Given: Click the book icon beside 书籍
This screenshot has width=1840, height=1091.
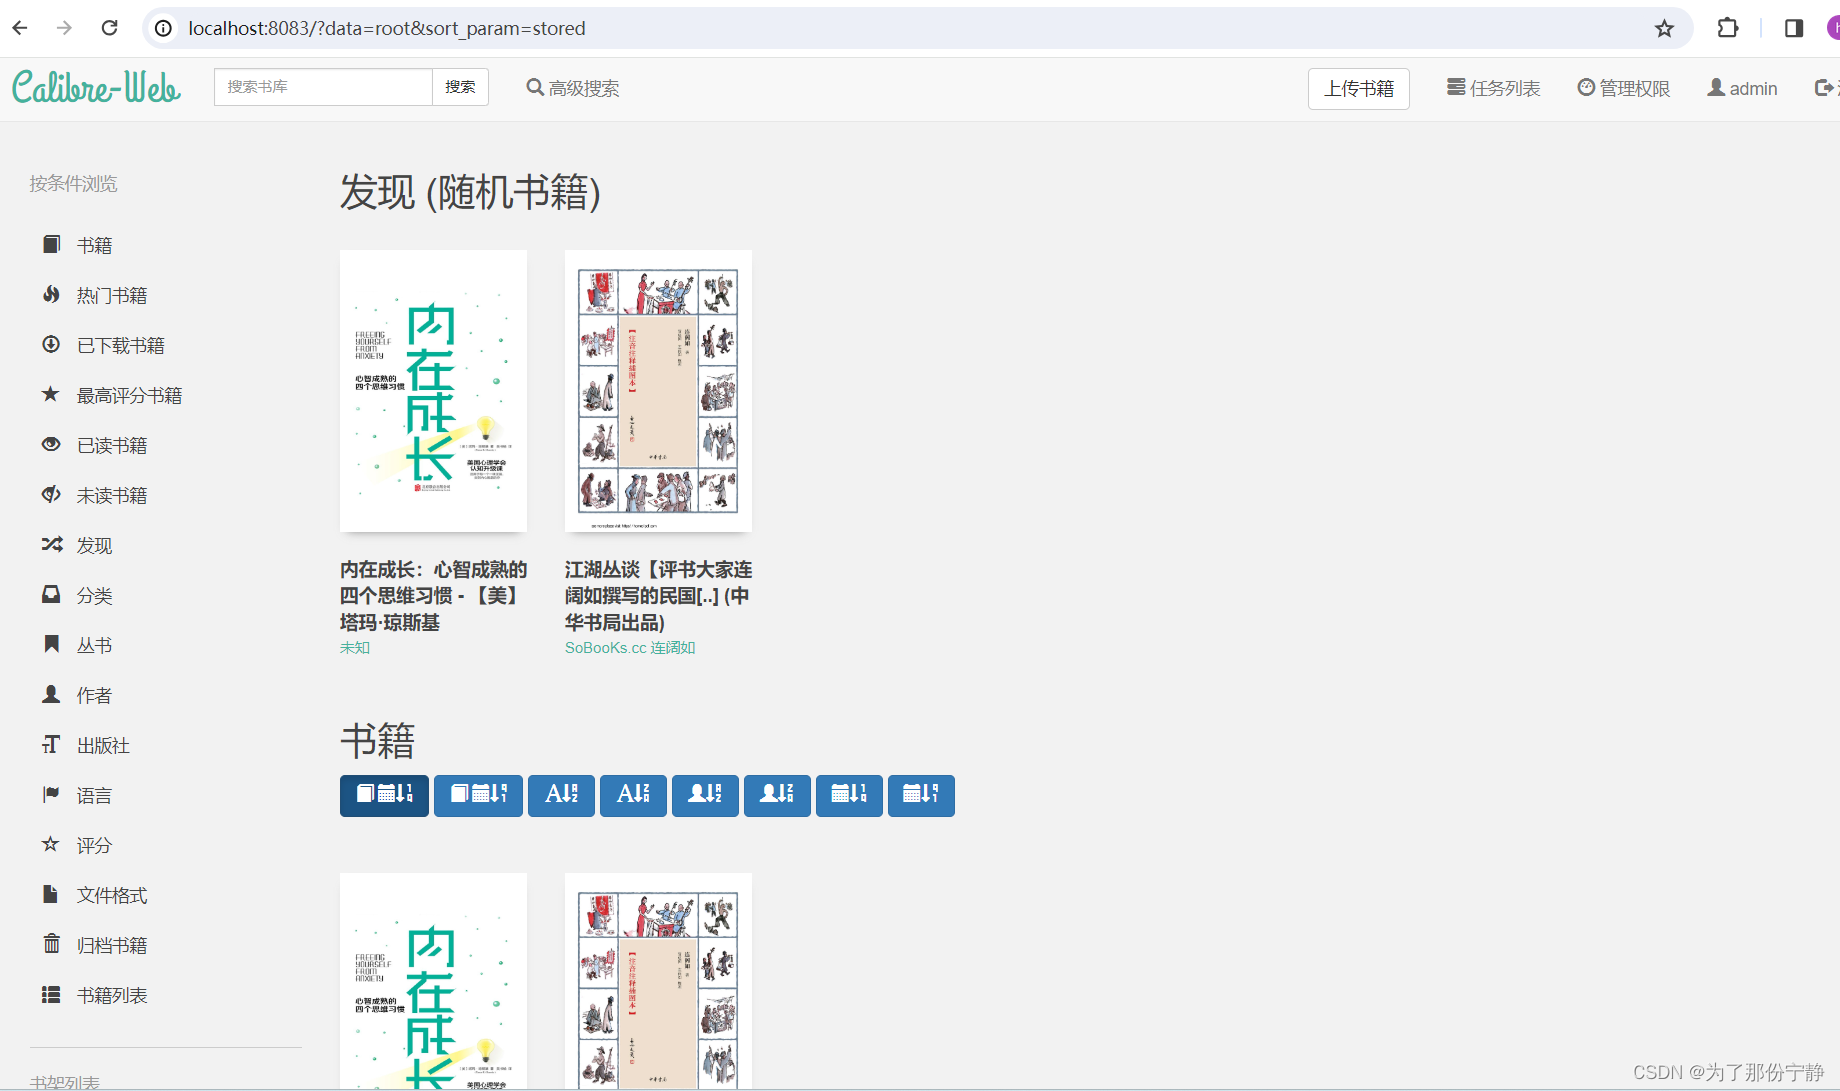Looking at the screenshot, I should (51, 244).
